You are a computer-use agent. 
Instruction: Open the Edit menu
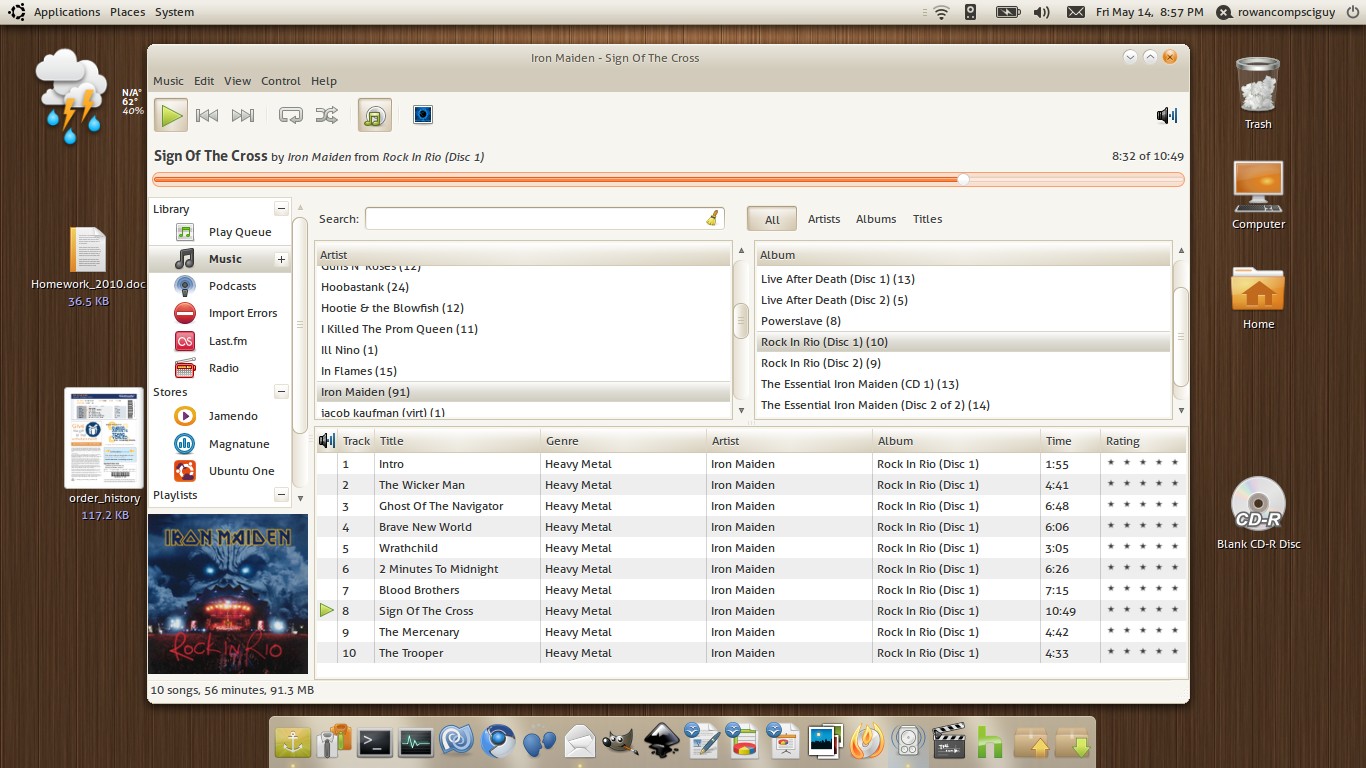tap(204, 81)
